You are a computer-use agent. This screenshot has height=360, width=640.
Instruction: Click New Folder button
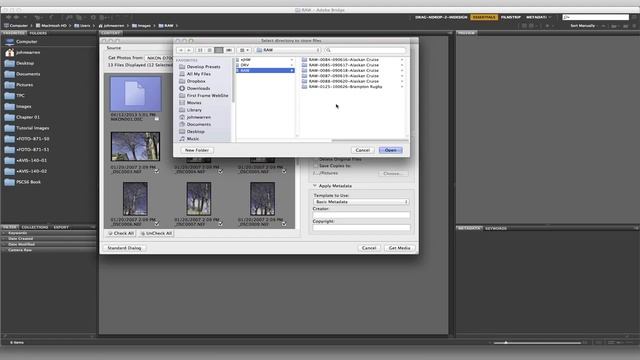coord(197,150)
